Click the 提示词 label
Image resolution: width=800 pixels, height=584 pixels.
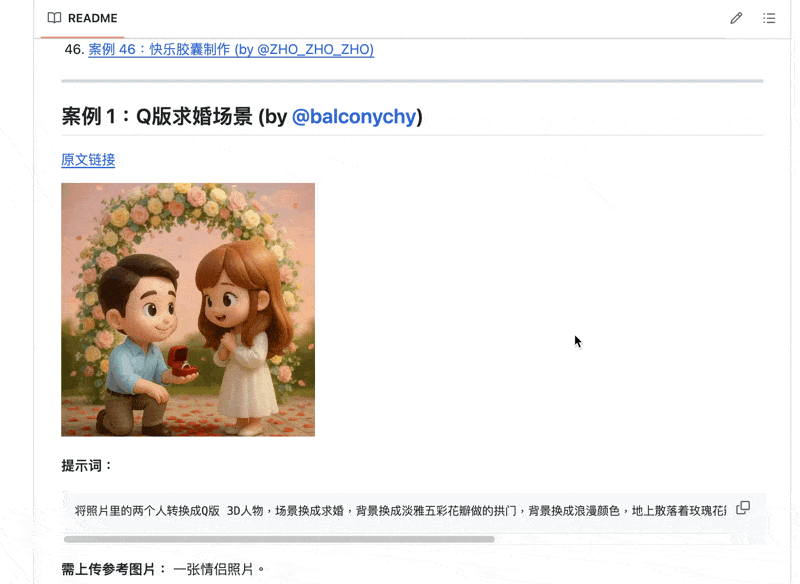(x=87, y=466)
